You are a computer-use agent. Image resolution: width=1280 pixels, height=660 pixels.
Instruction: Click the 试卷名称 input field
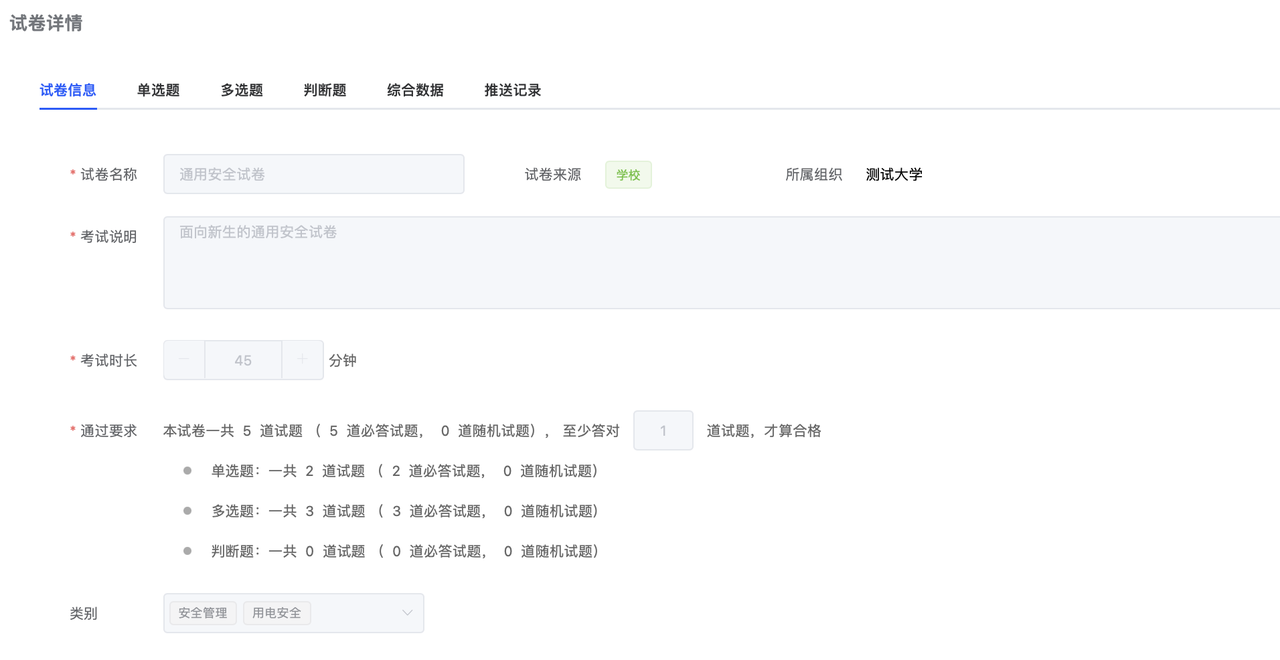coord(313,174)
